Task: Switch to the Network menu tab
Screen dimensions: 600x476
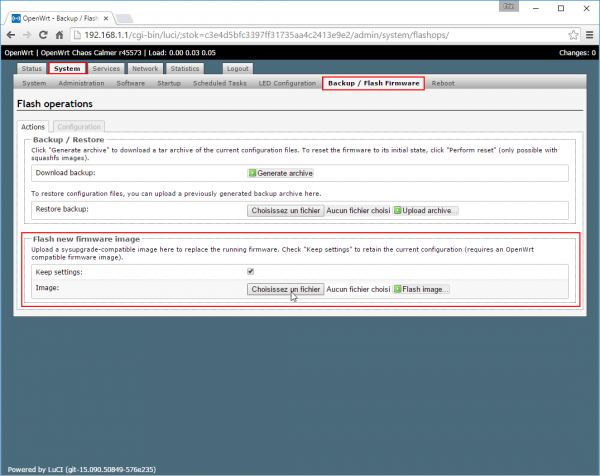Action: tap(144, 69)
